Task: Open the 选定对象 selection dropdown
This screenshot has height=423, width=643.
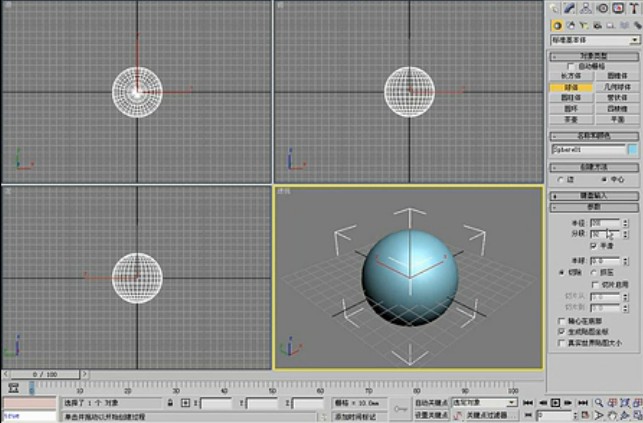Action: pos(484,403)
